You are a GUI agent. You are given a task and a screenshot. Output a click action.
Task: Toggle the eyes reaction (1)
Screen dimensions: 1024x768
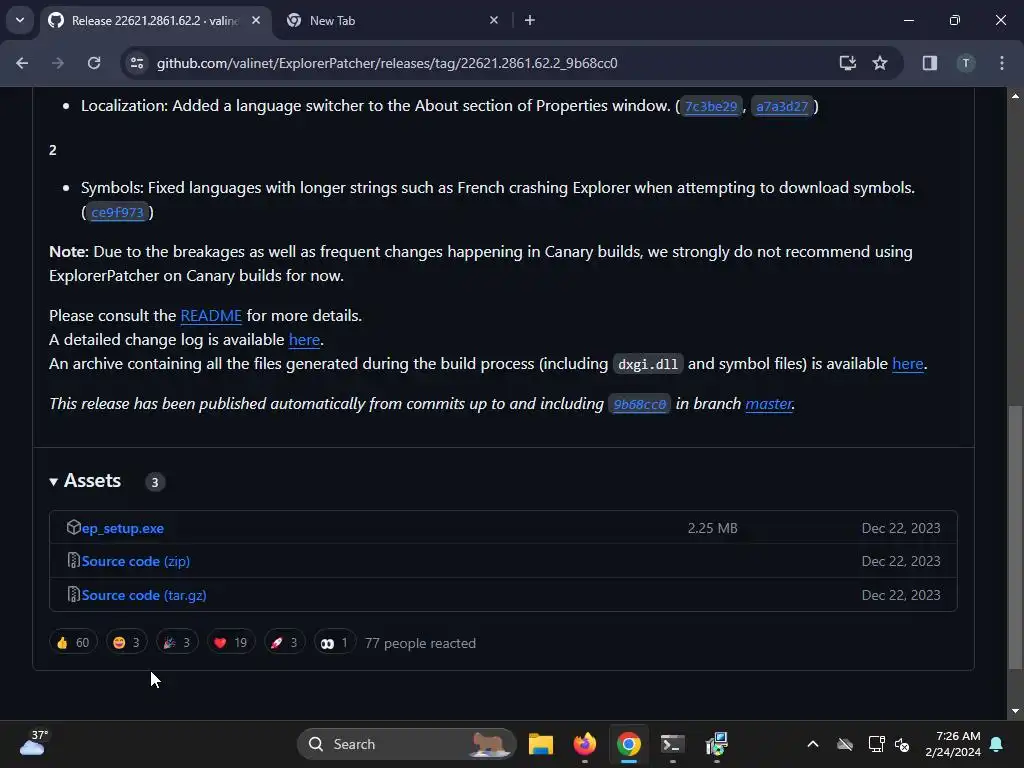tap(334, 643)
